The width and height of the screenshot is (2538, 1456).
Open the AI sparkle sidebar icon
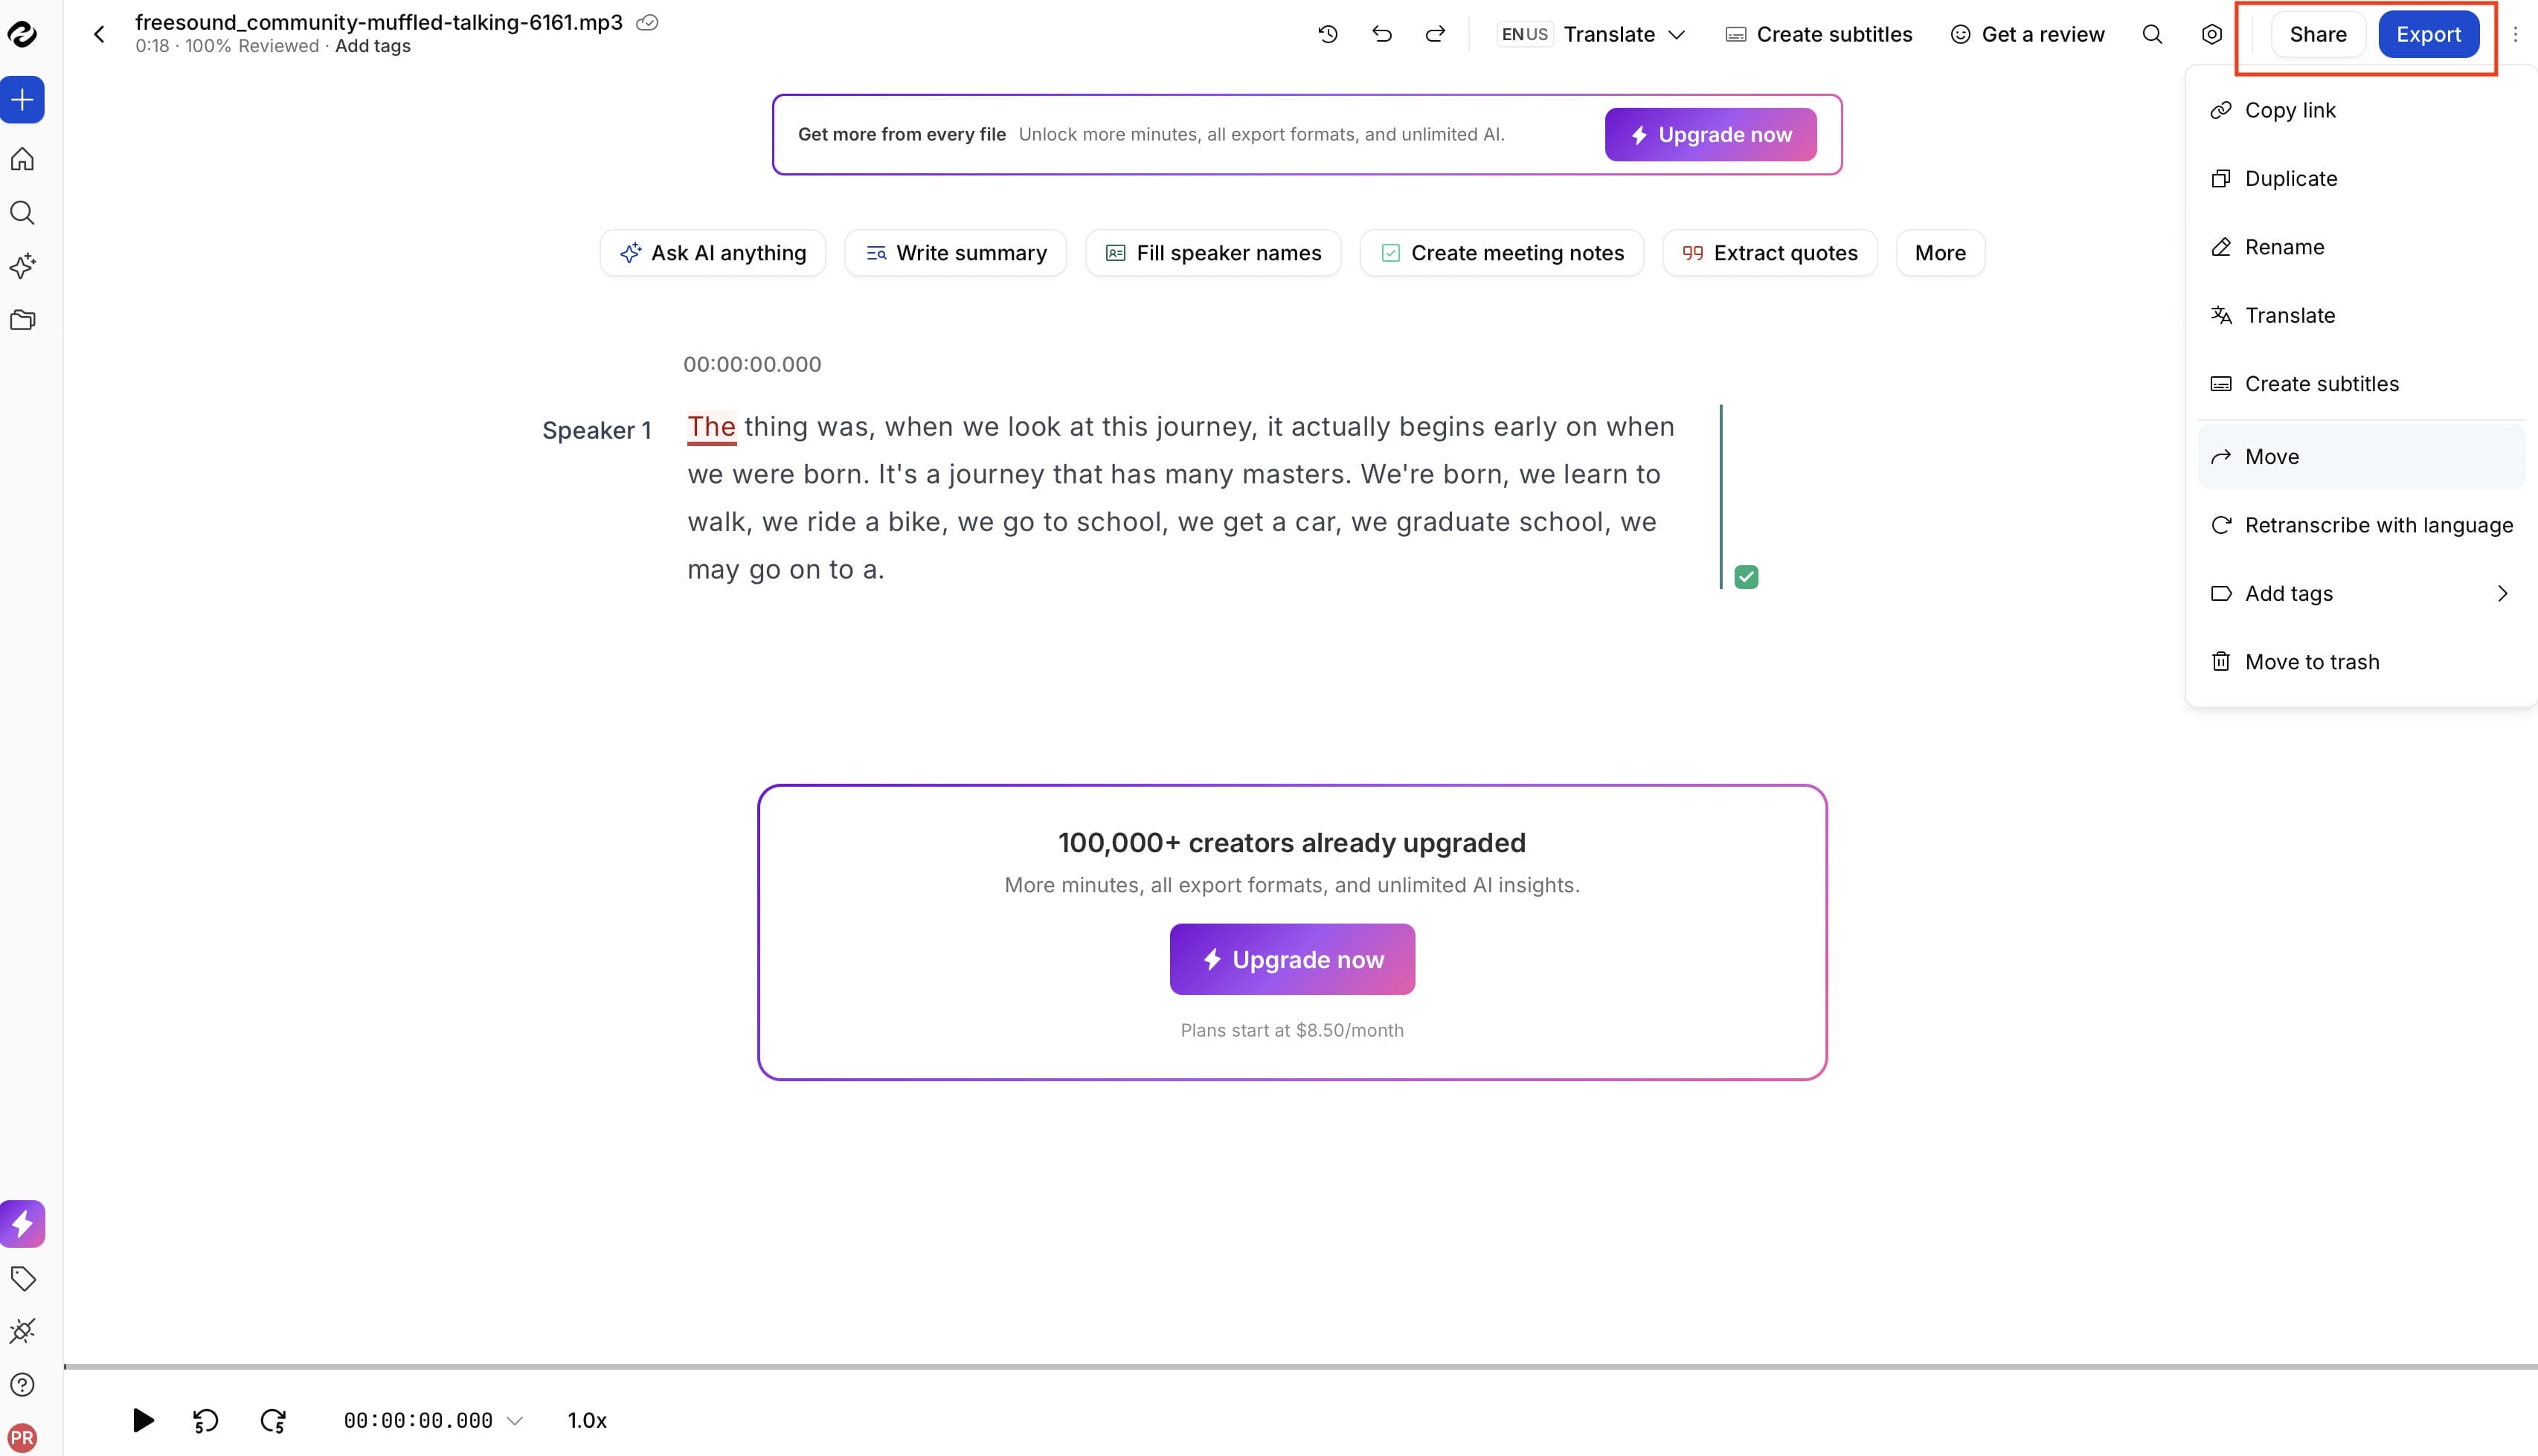(x=22, y=266)
